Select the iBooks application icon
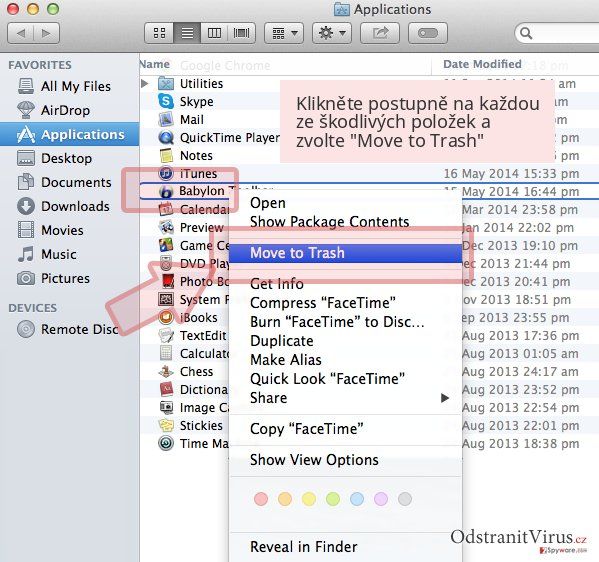The image size is (599, 562). click(166, 317)
